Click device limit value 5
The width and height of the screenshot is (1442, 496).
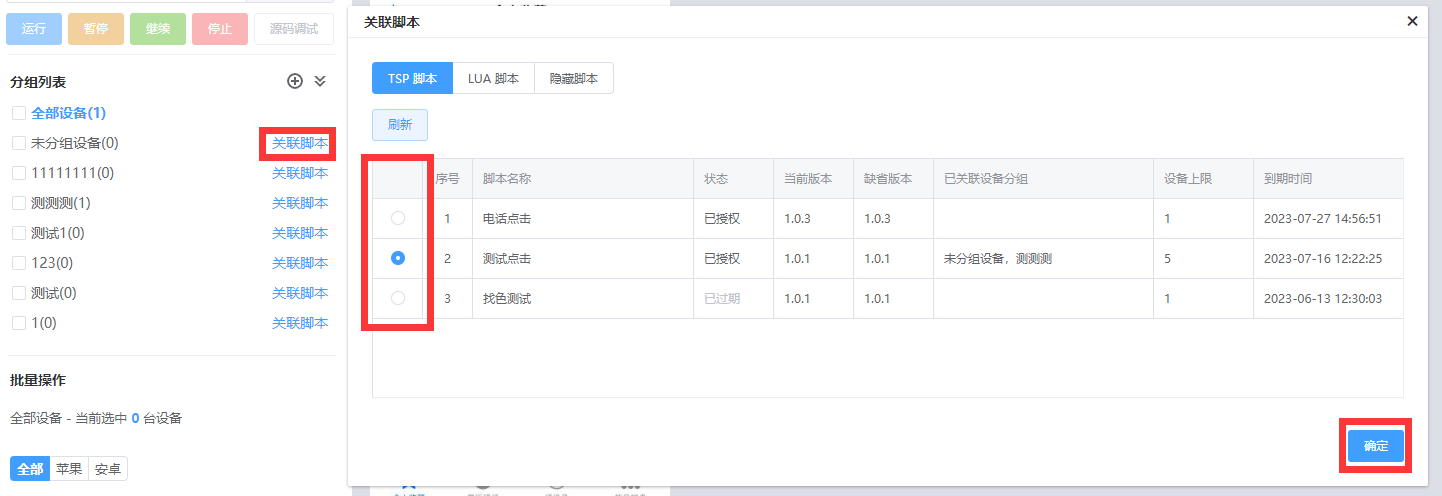pos(1167,258)
